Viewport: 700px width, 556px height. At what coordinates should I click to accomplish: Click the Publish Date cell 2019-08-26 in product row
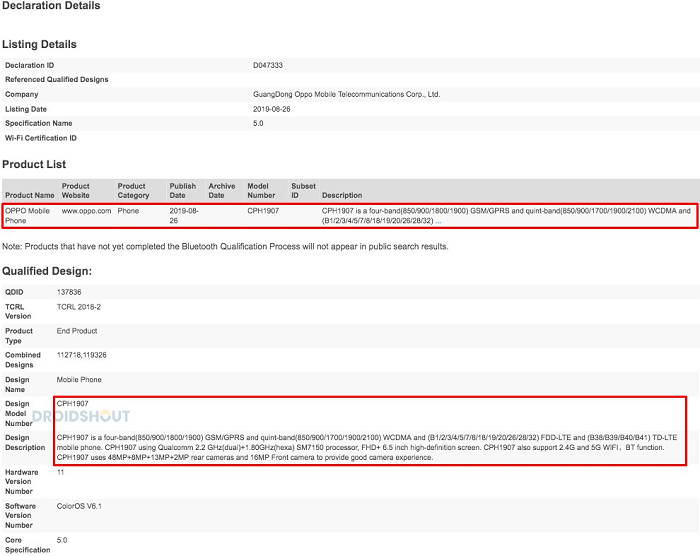184,216
